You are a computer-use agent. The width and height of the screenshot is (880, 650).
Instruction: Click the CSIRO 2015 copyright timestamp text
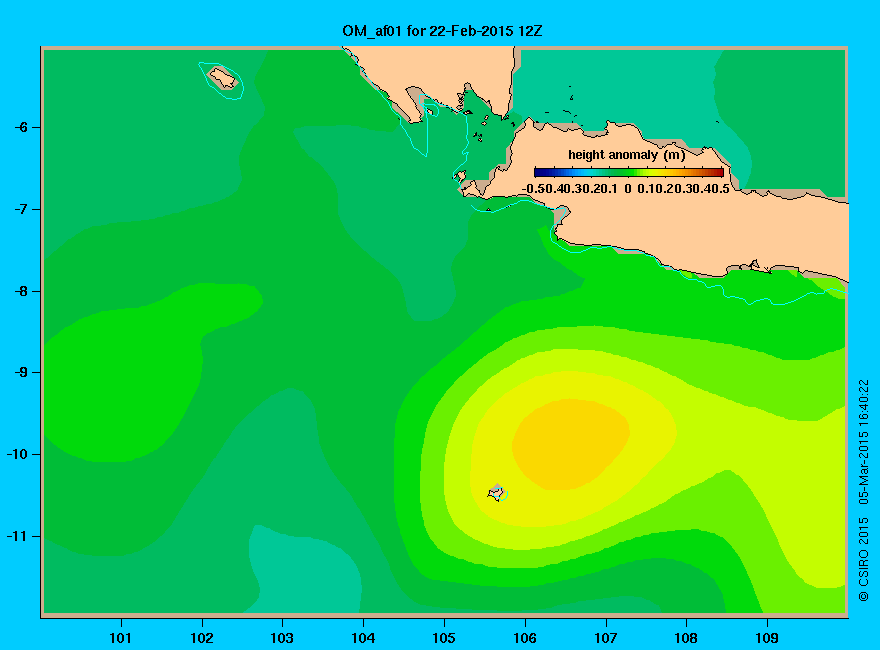(864, 491)
